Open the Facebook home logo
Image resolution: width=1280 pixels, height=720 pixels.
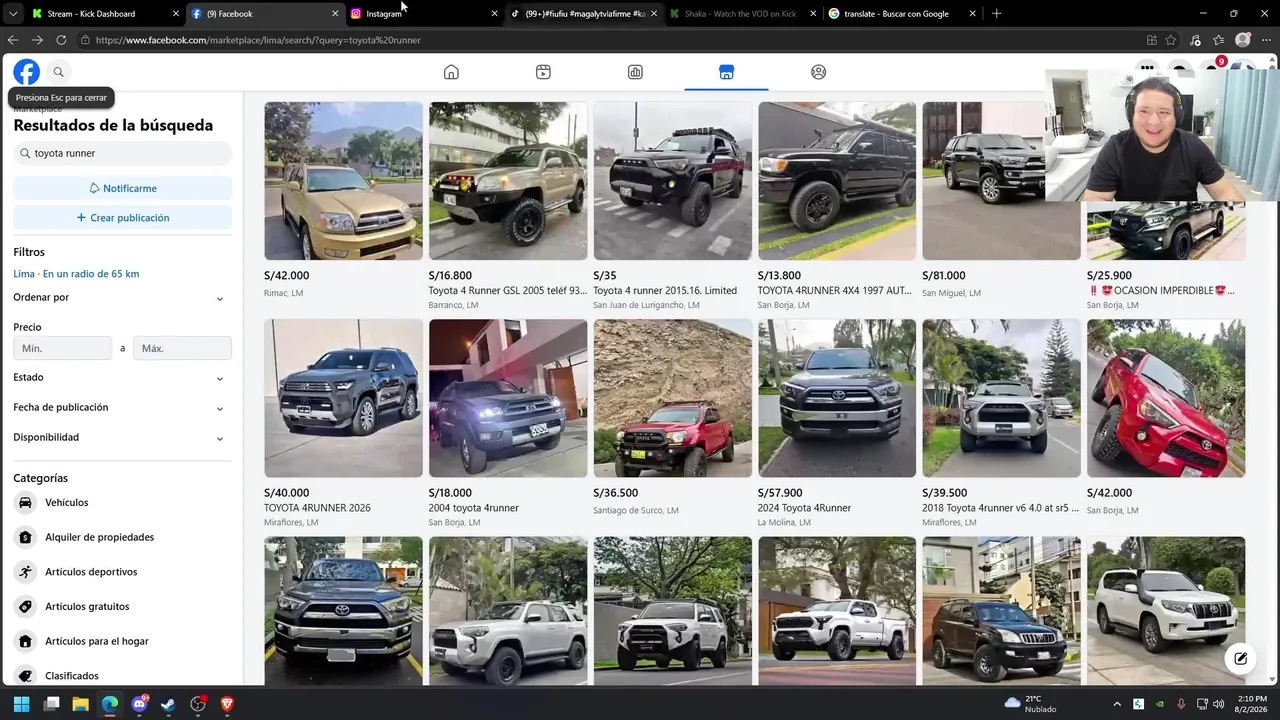coord(26,72)
